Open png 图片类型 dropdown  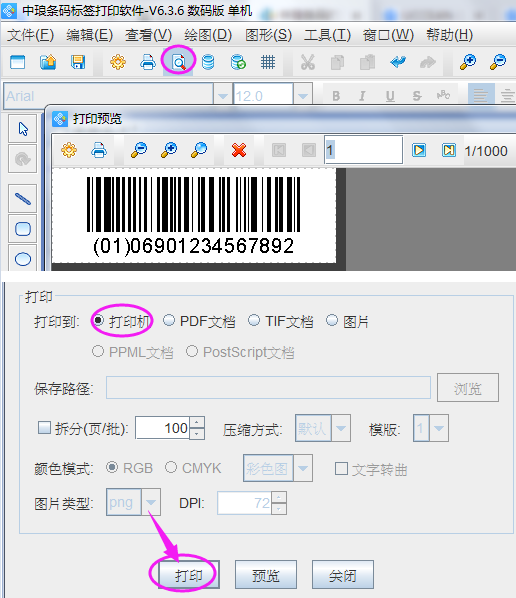(151, 502)
